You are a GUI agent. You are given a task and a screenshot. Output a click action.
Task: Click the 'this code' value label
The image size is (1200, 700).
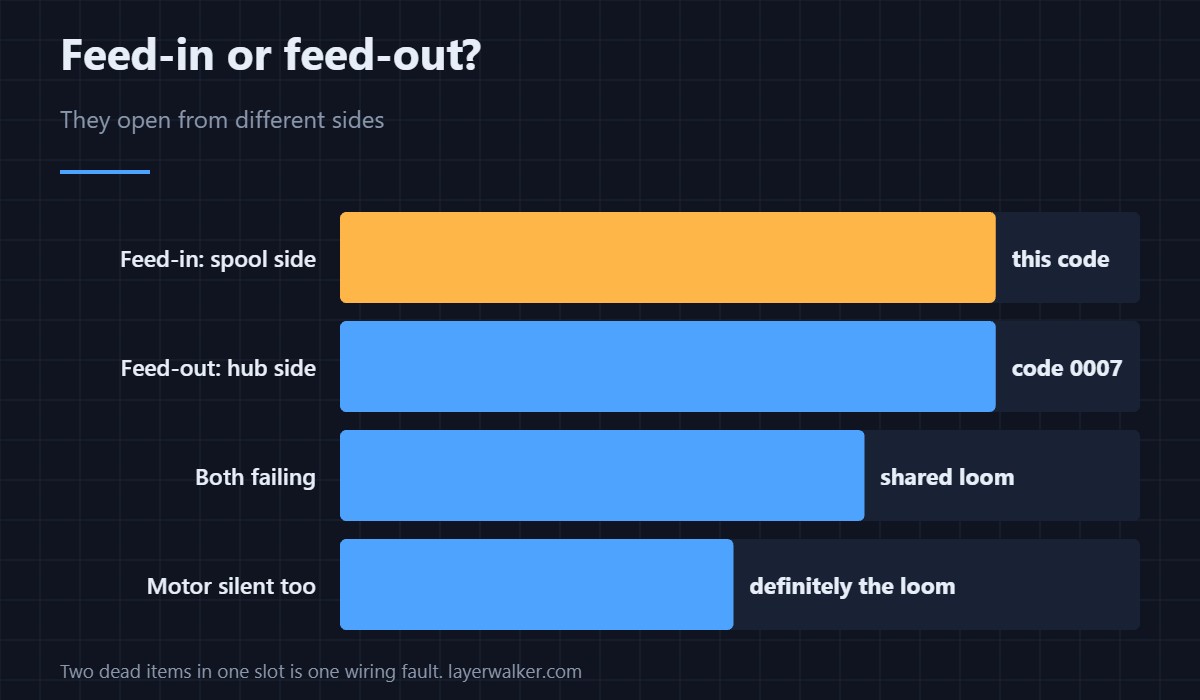pos(1060,259)
